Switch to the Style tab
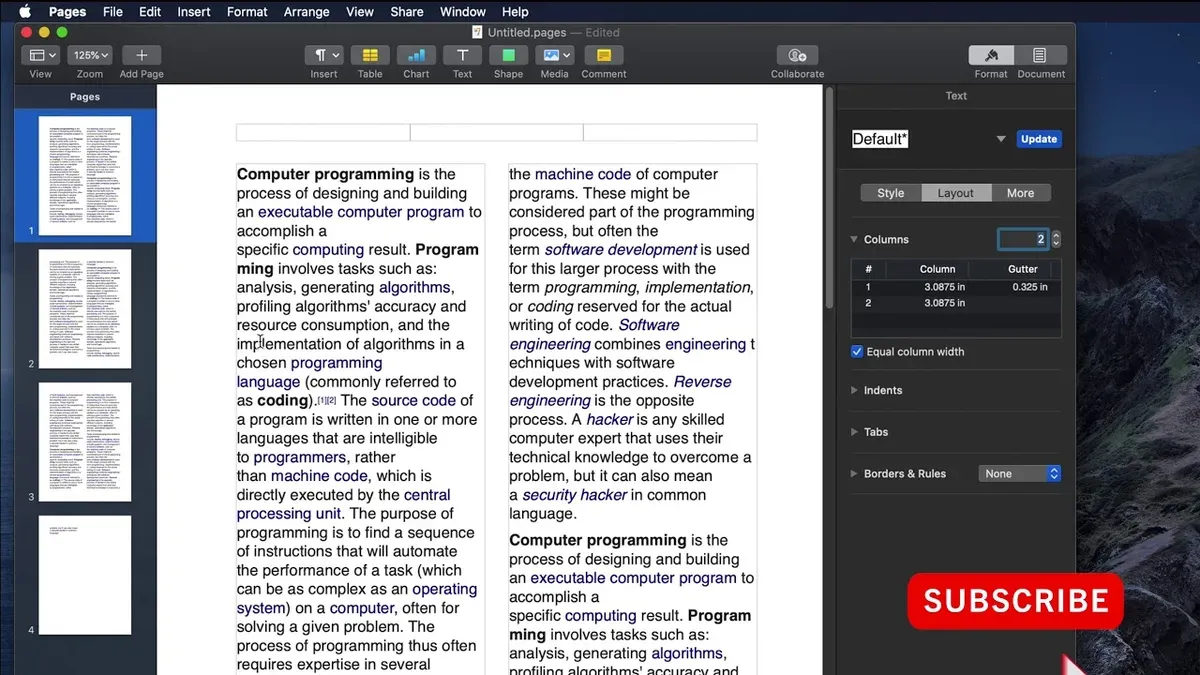Image resolution: width=1200 pixels, height=675 pixels. [x=891, y=193]
